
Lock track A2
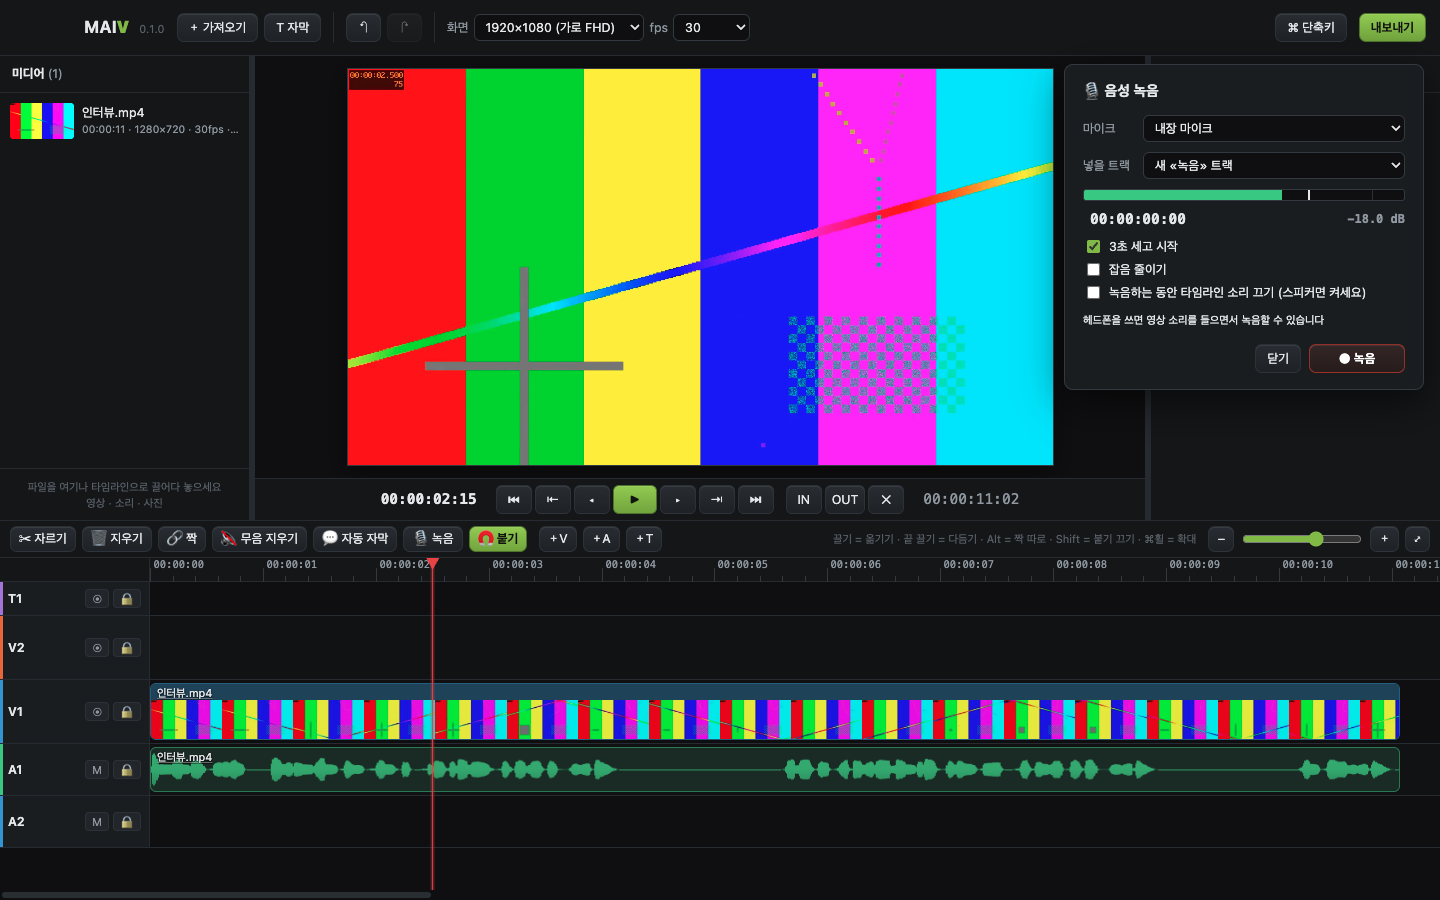tap(127, 822)
